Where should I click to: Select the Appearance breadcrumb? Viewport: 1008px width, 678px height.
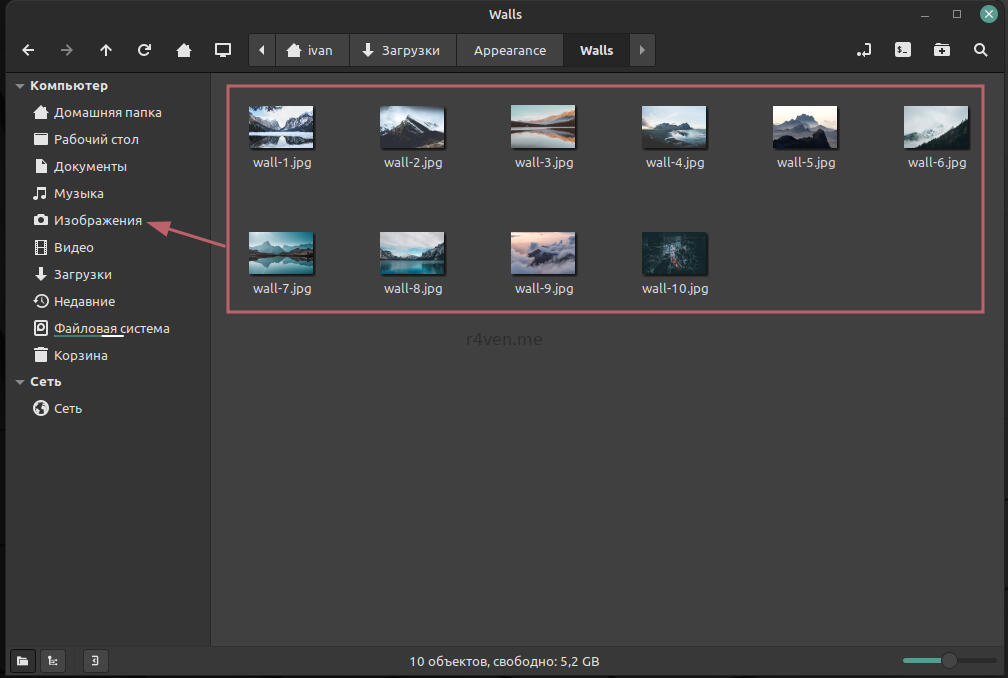pyautogui.click(x=510, y=50)
